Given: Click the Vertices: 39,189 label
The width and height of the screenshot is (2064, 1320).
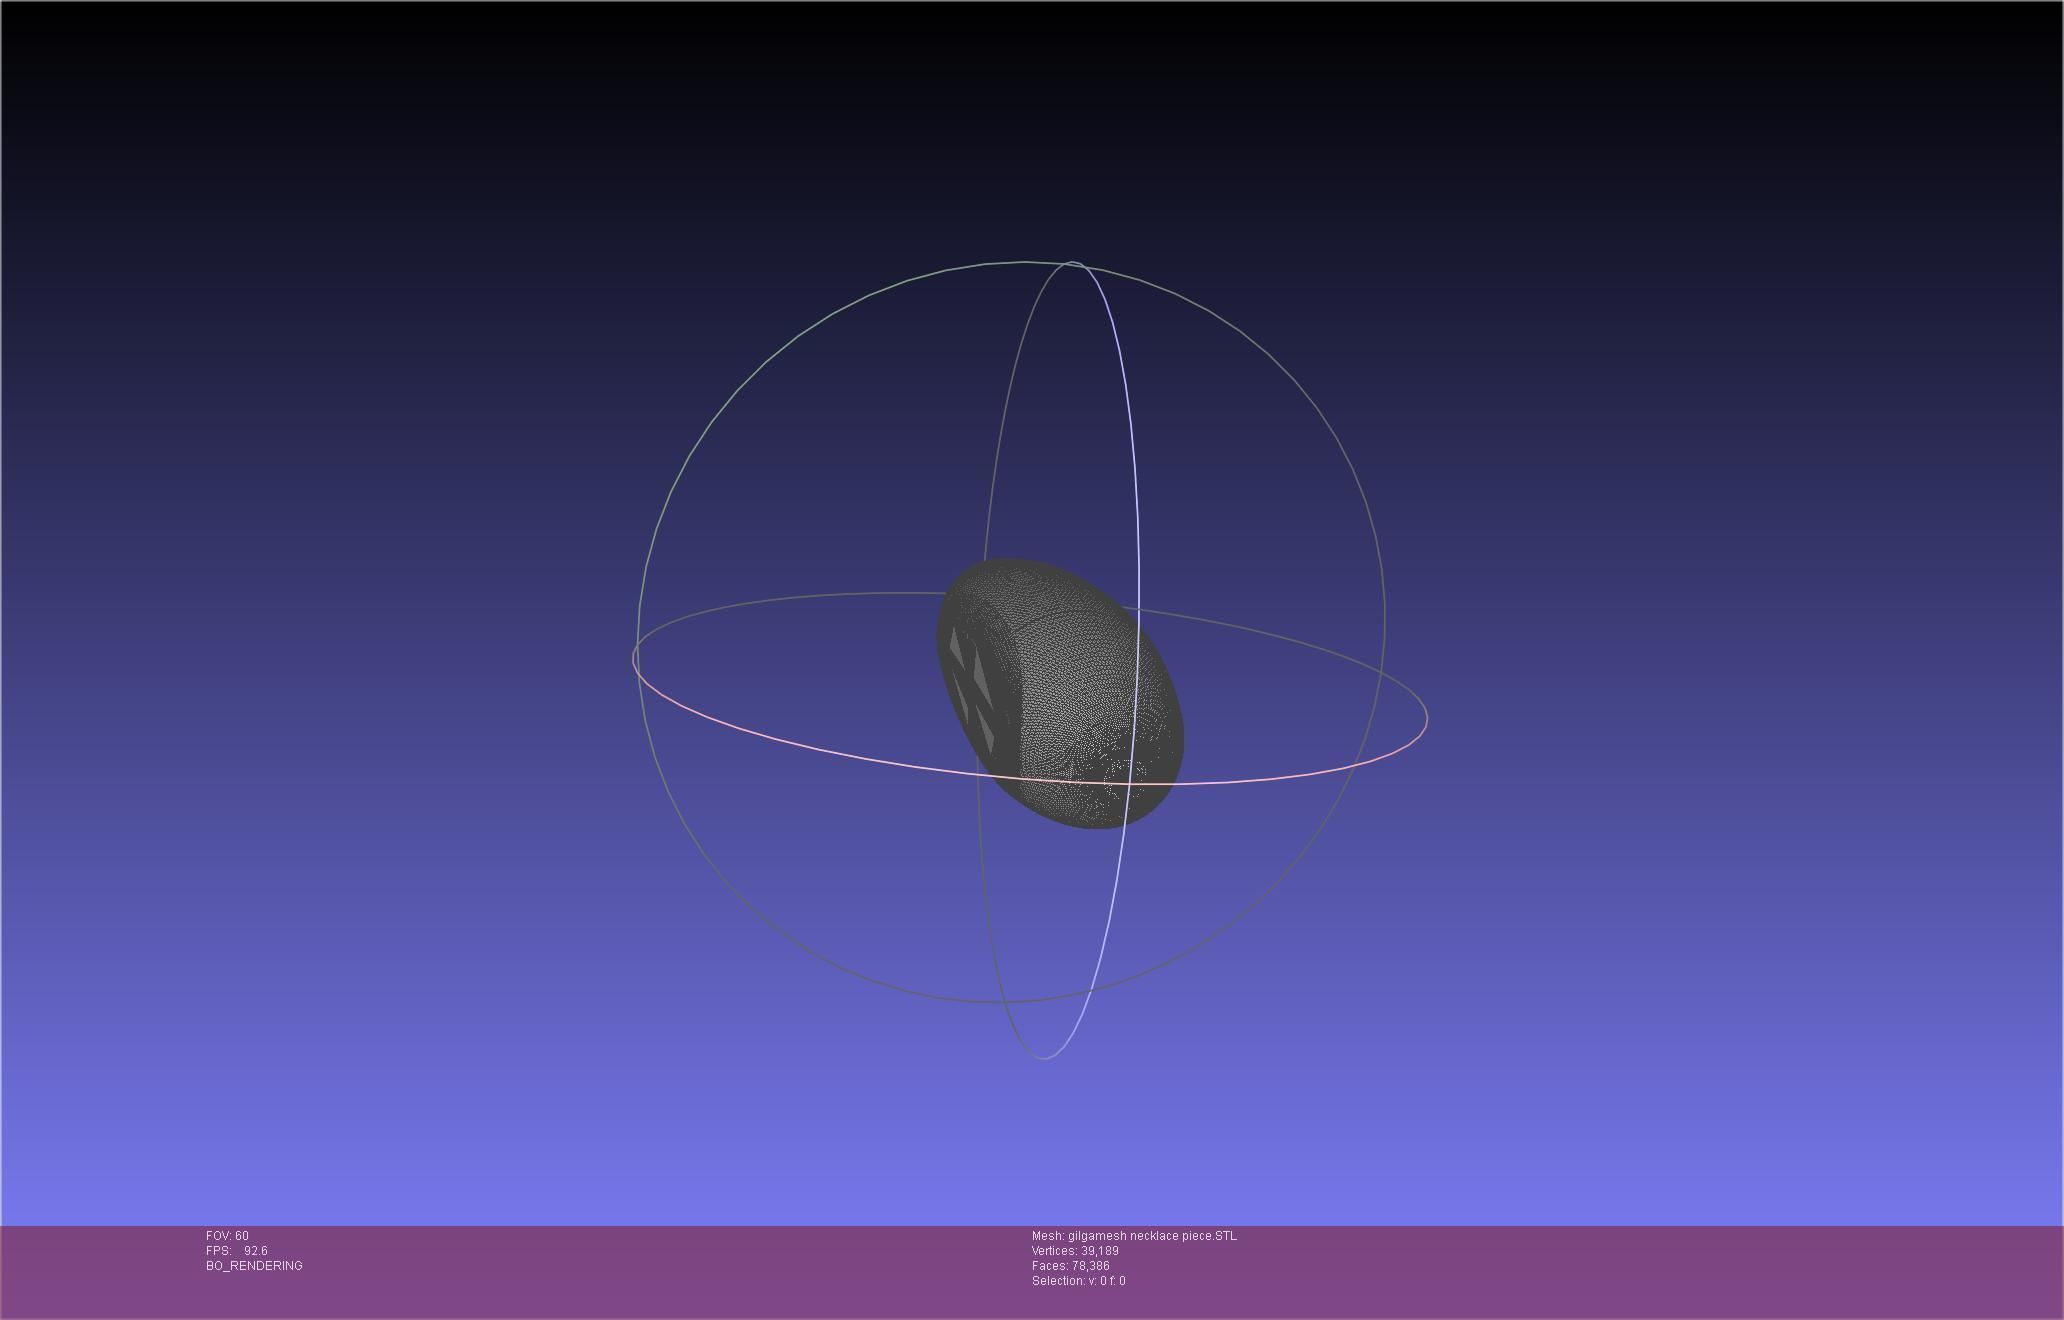Looking at the screenshot, I should click(1075, 1251).
